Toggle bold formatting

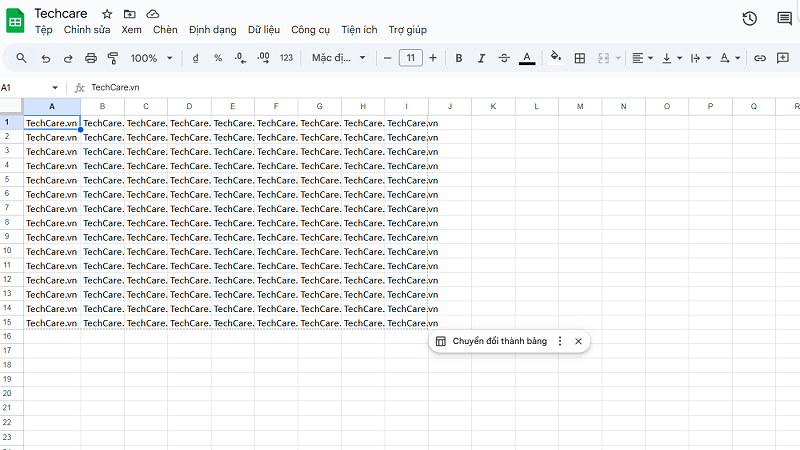[459, 58]
